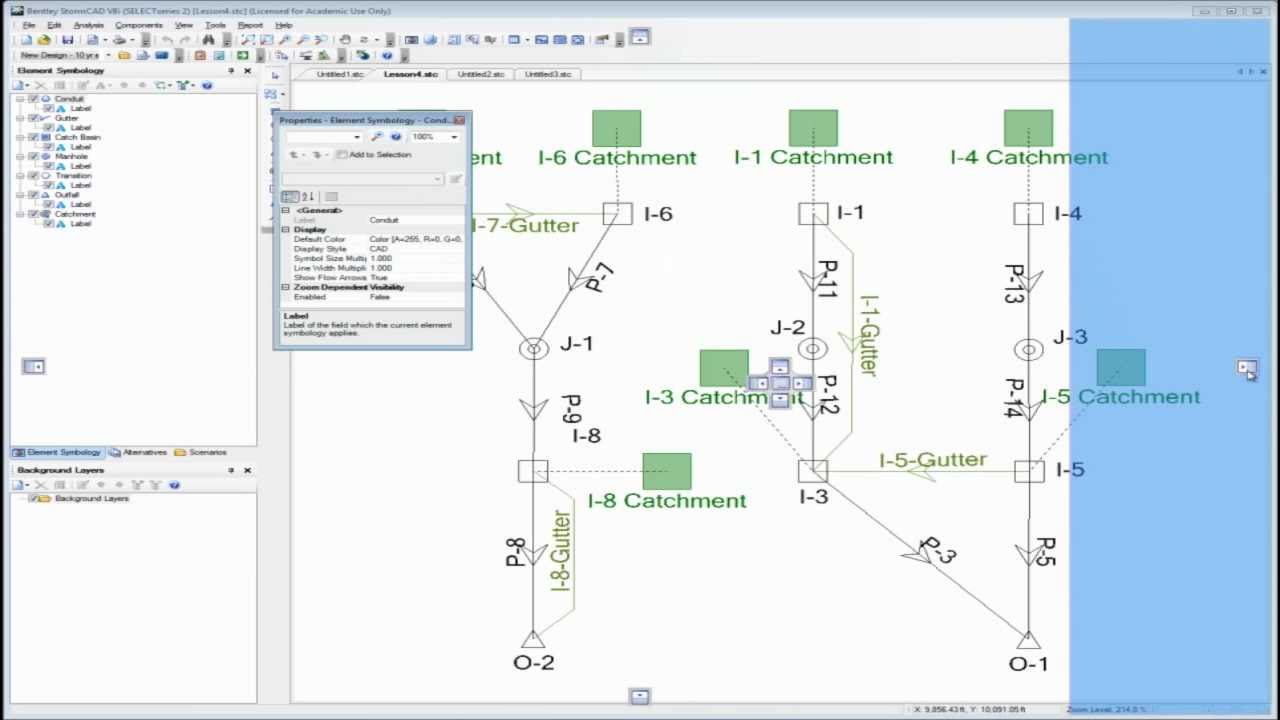1280x720 pixels.
Task: Collapse the Catch Basin tree entry
Action: [20, 137]
